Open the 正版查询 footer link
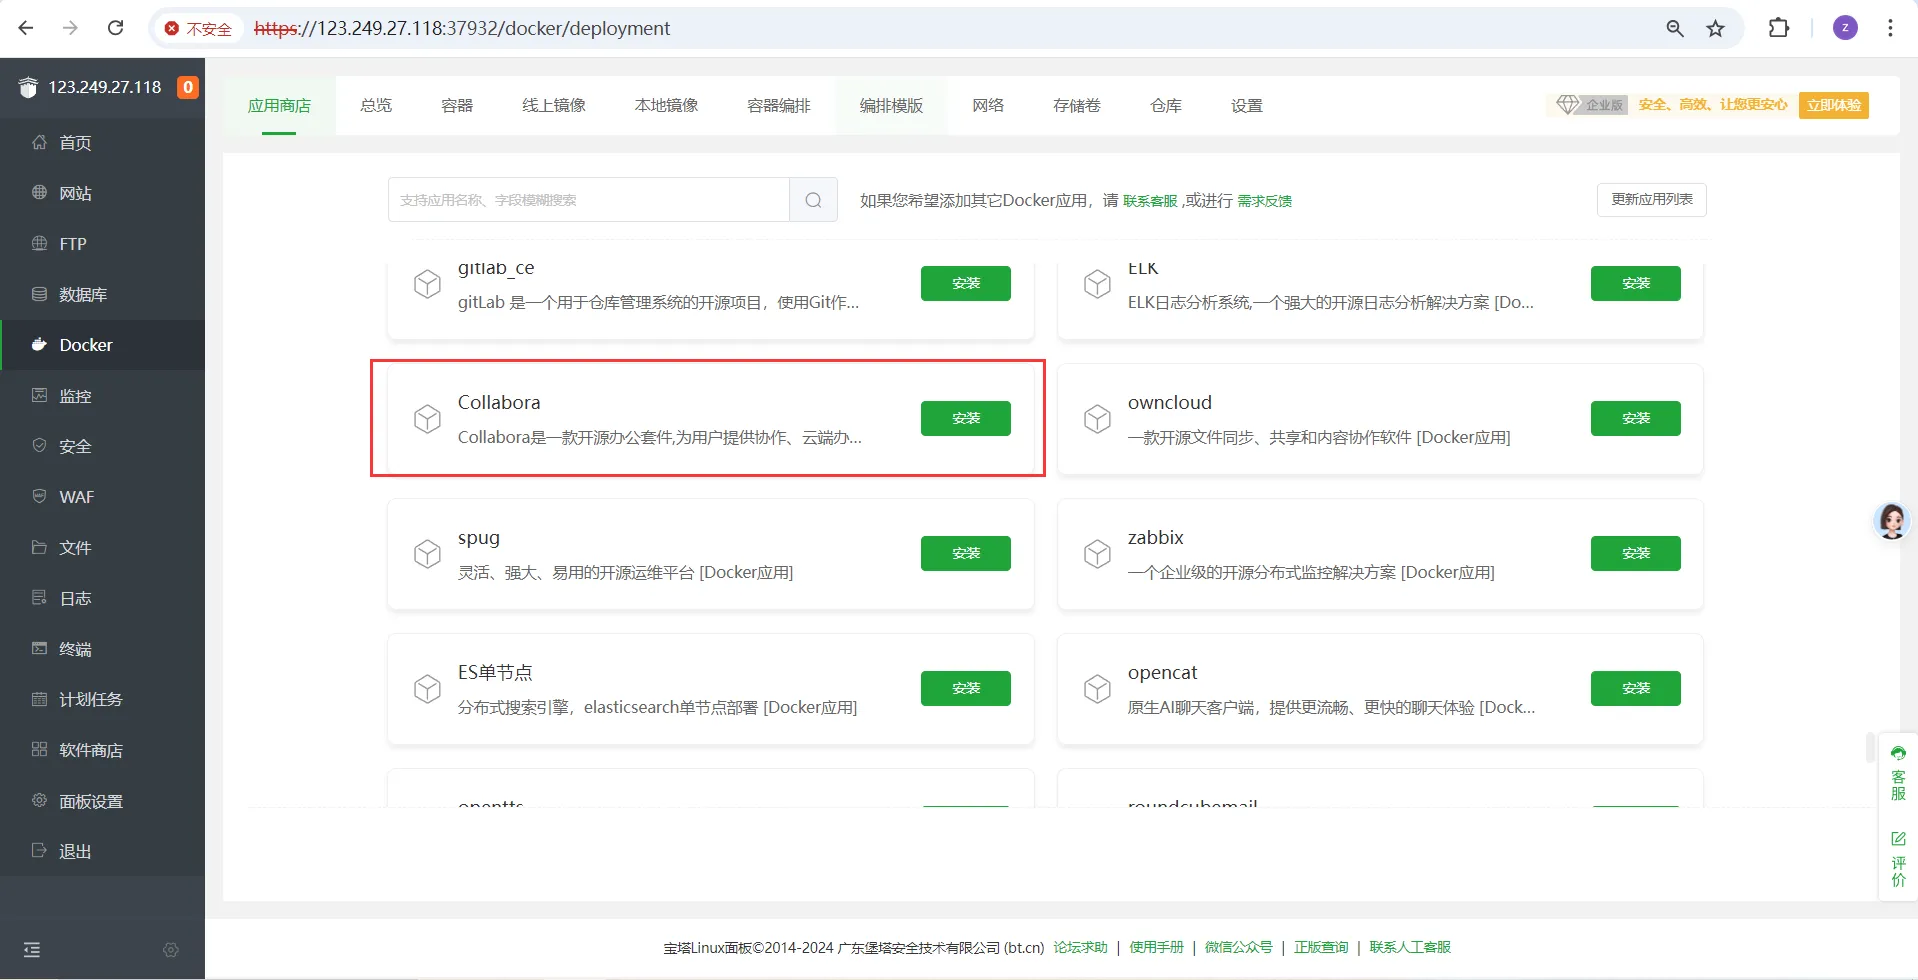The height and width of the screenshot is (980, 1918). (x=1321, y=947)
